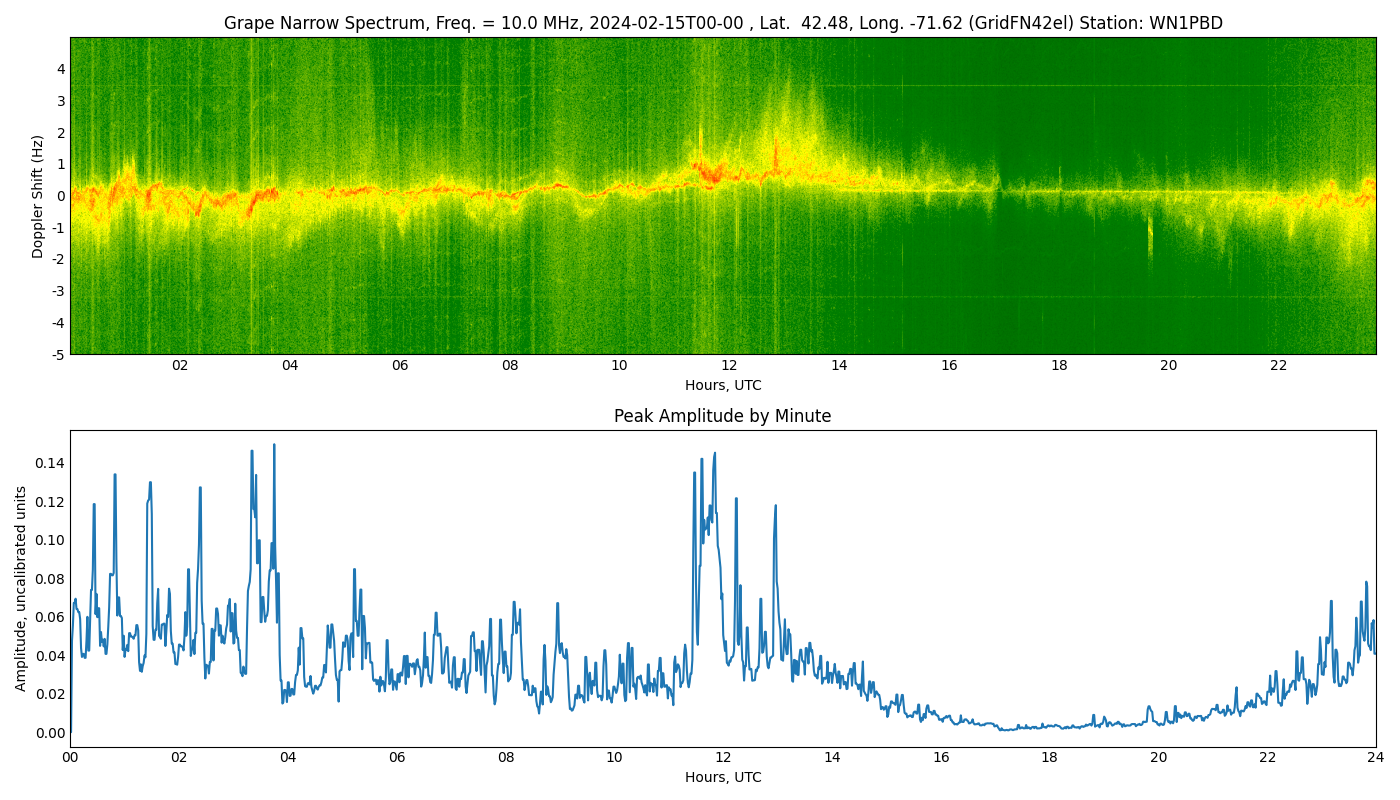The image size is (1400, 800).
Task: Click the 24 hour tick on amplitude plot
Action: point(1376,758)
